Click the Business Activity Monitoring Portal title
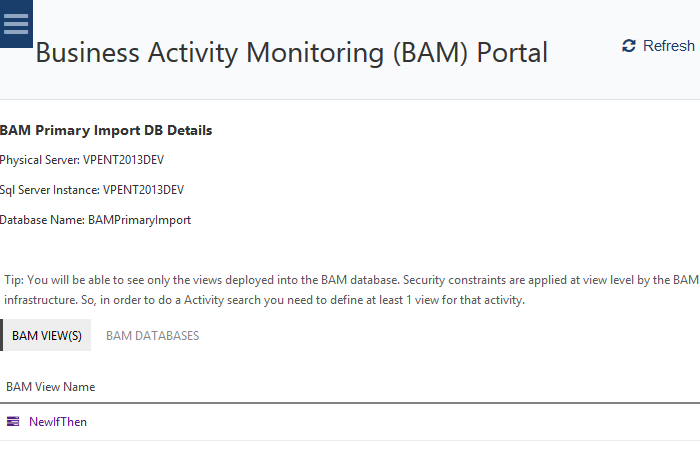This screenshot has width=700, height=450. click(291, 52)
